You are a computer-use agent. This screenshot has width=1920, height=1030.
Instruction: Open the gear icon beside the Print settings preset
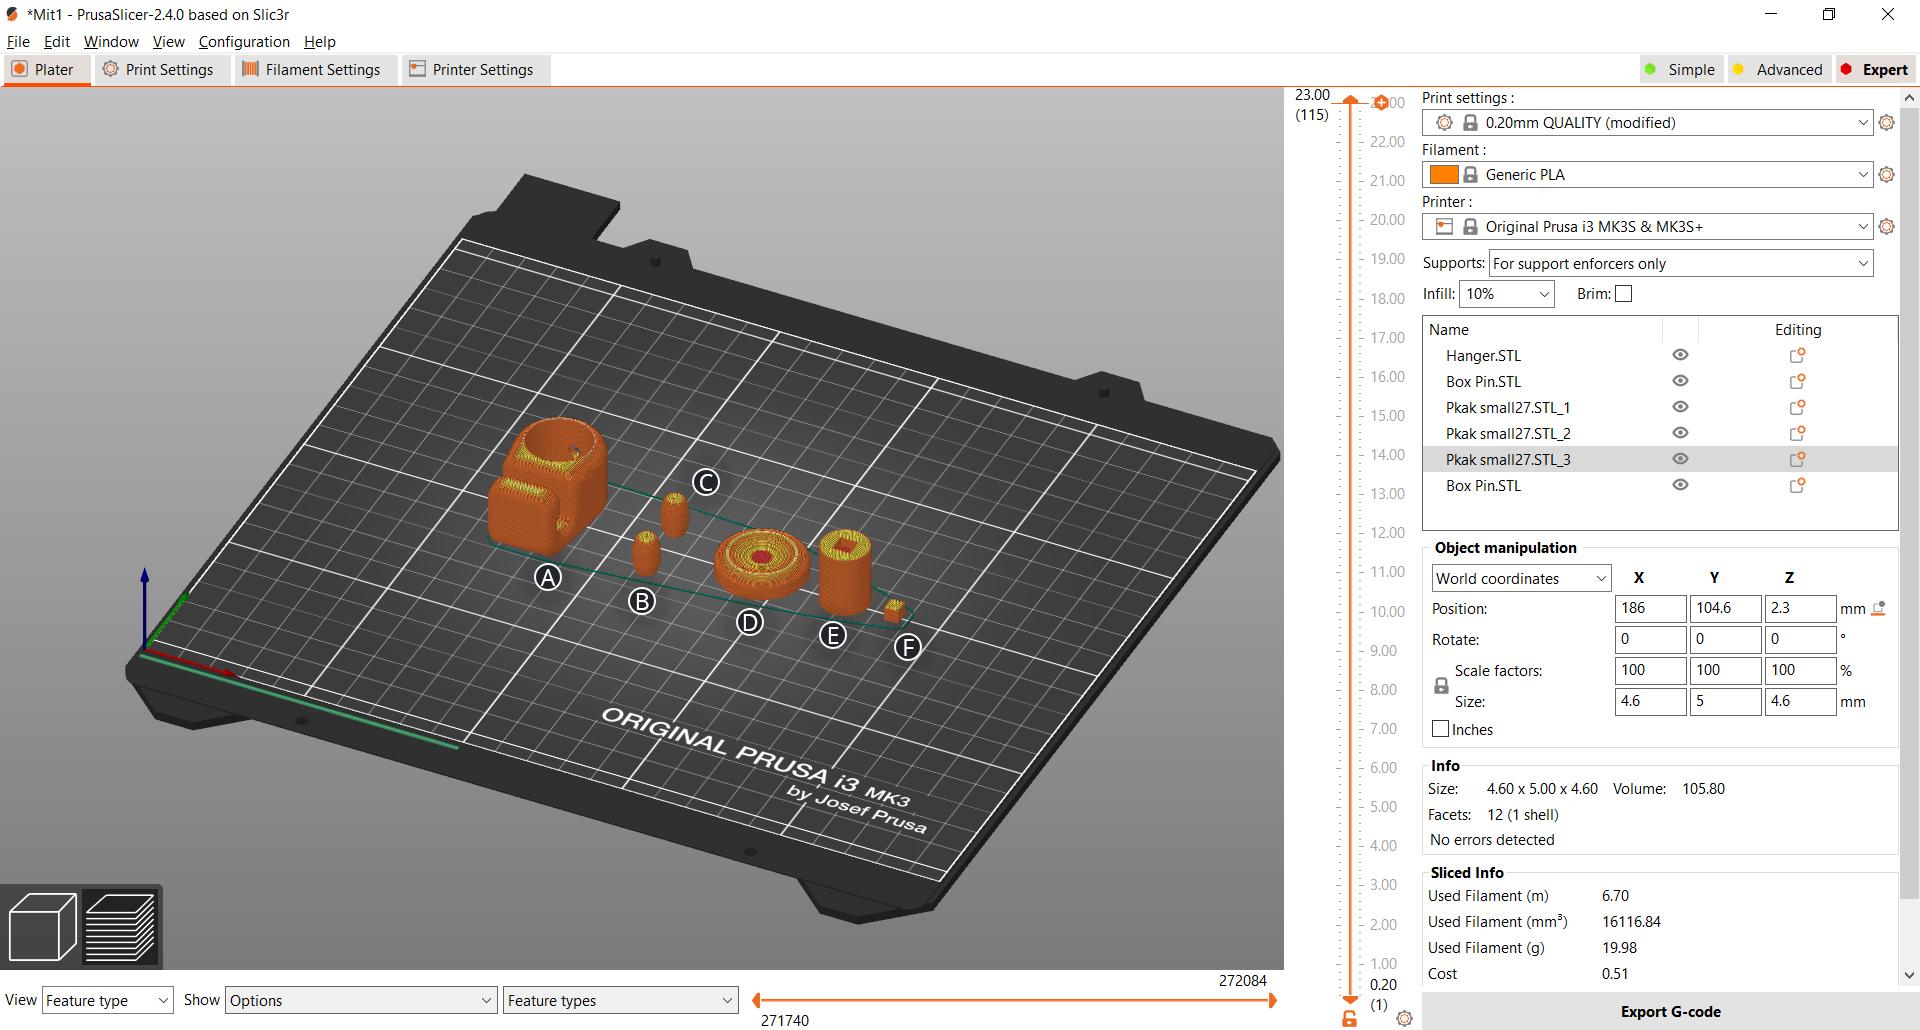point(1886,123)
